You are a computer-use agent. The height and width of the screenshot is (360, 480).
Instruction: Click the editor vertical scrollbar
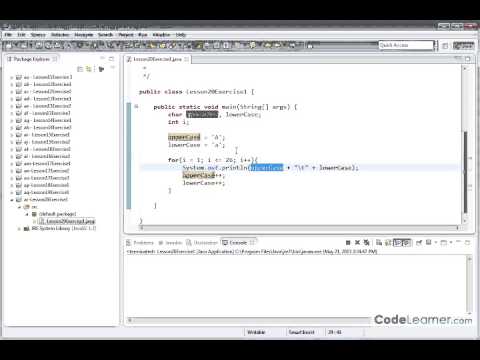(465, 145)
